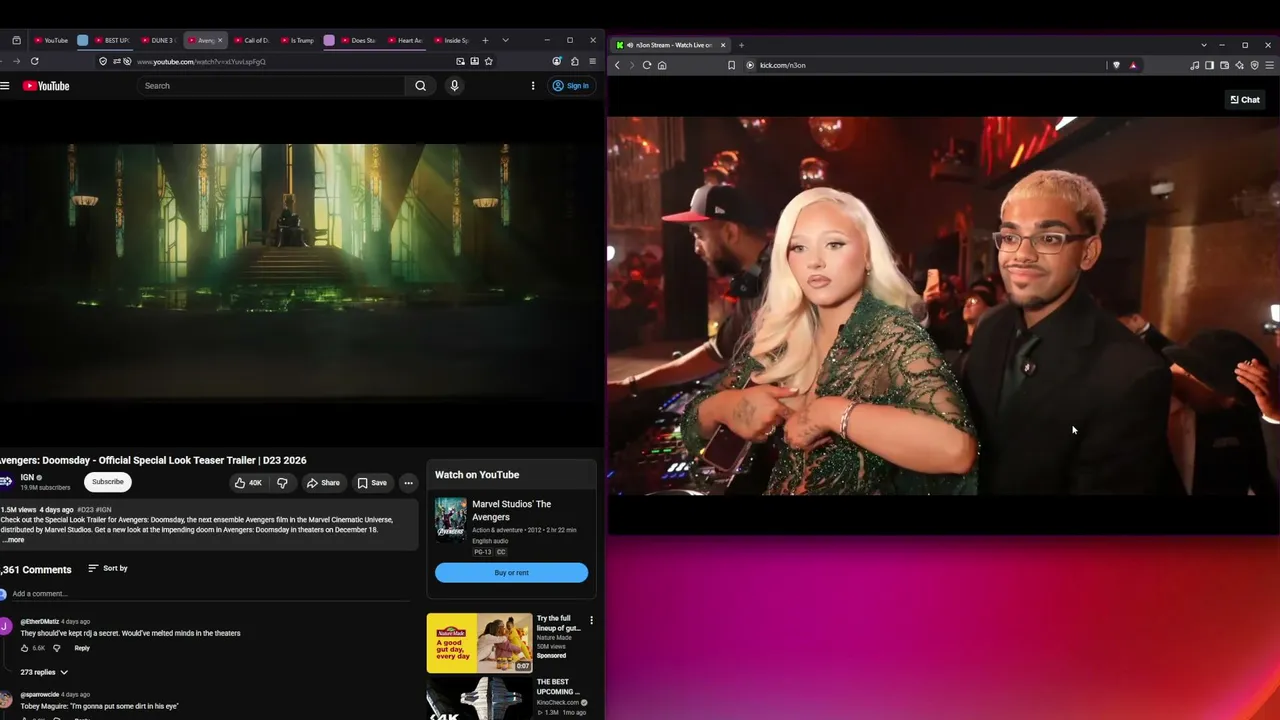The width and height of the screenshot is (1280, 720).
Task: Open the tab list dropdown in YouTube browser
Action: [x=505, y=40]
